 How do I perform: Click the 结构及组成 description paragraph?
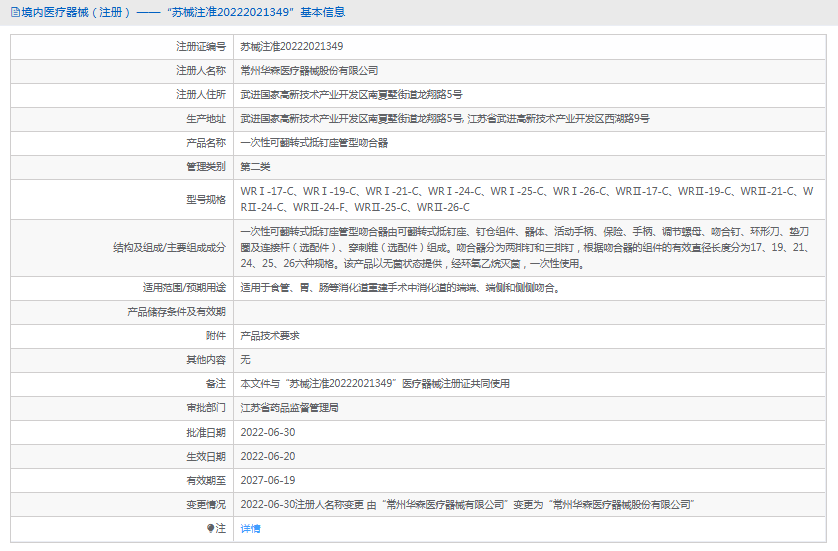tap(525, 247)
